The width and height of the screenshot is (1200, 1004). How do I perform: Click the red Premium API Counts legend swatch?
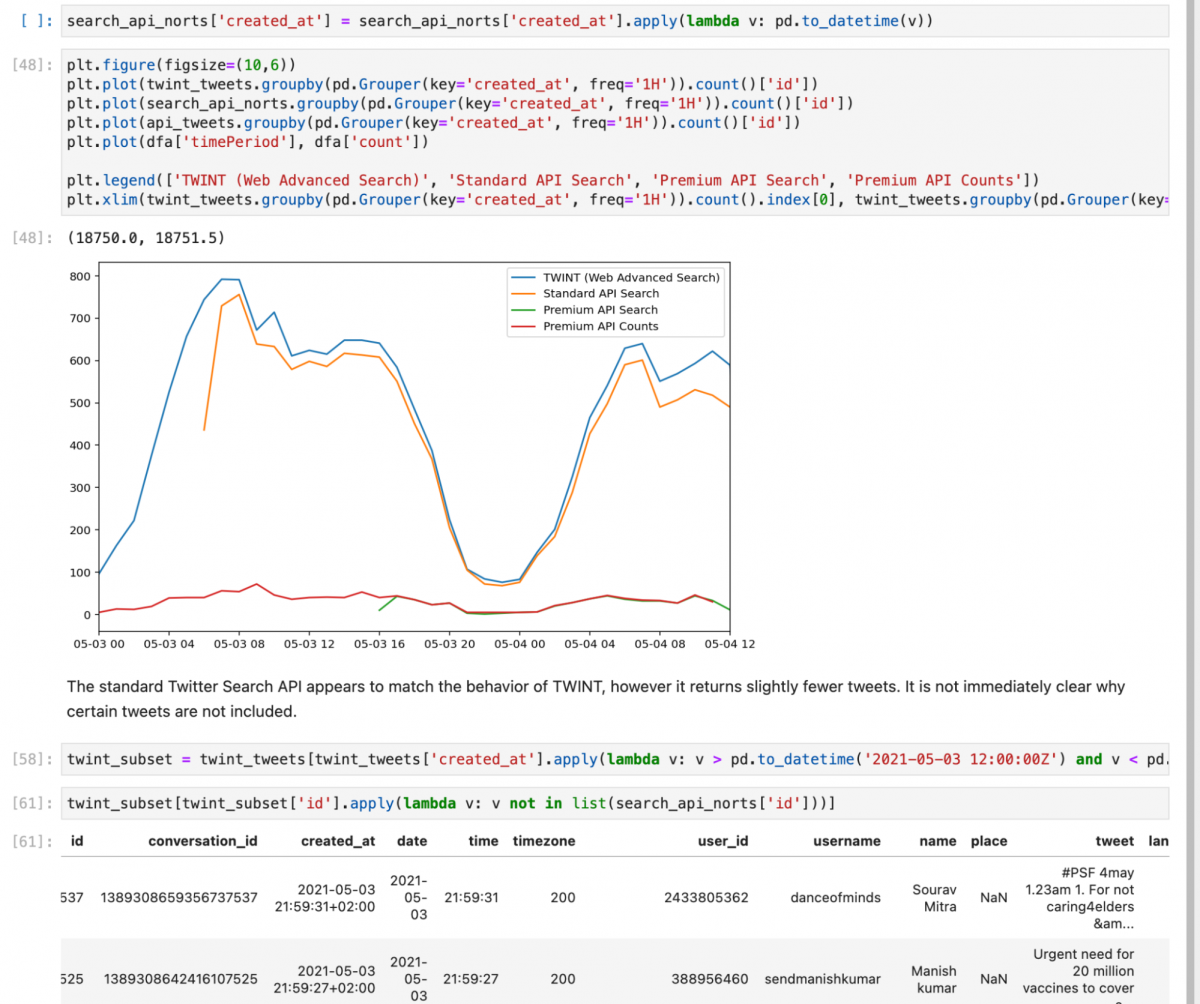point(524,326)
